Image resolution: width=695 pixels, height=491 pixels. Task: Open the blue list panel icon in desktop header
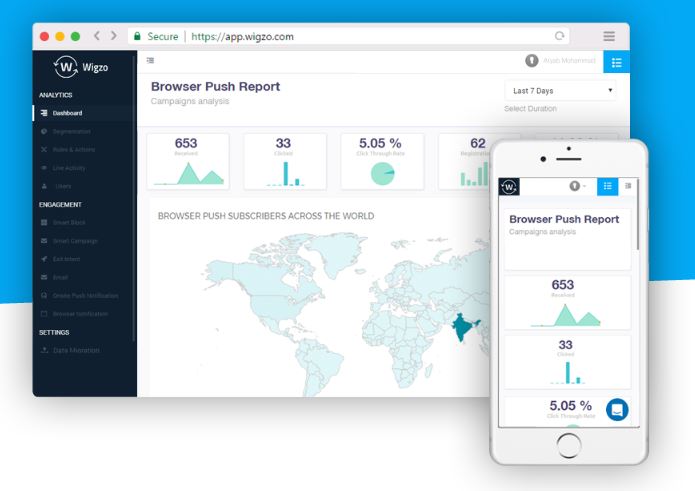tap(617, 62)
